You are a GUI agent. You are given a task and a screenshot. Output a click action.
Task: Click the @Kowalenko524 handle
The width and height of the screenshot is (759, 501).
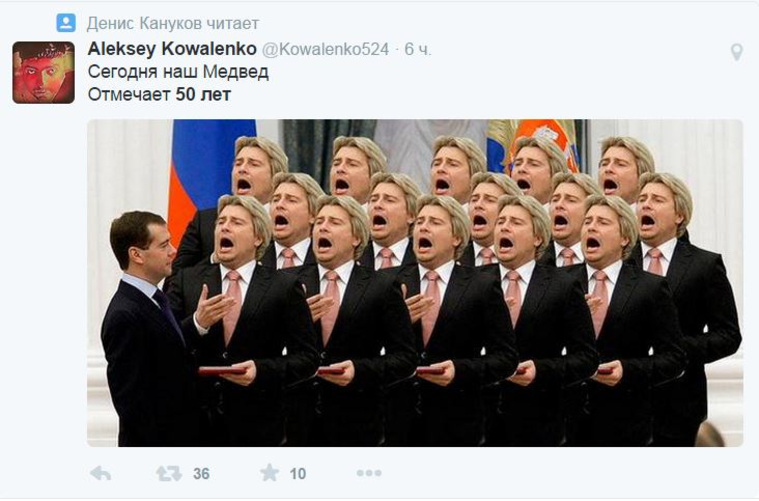click(326, 49)
